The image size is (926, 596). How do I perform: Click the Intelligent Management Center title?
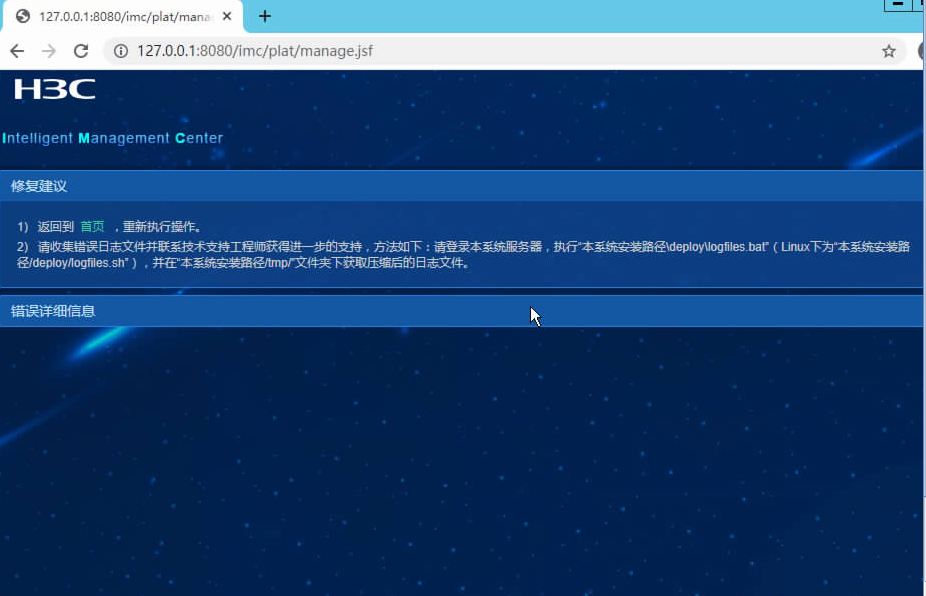112,138
